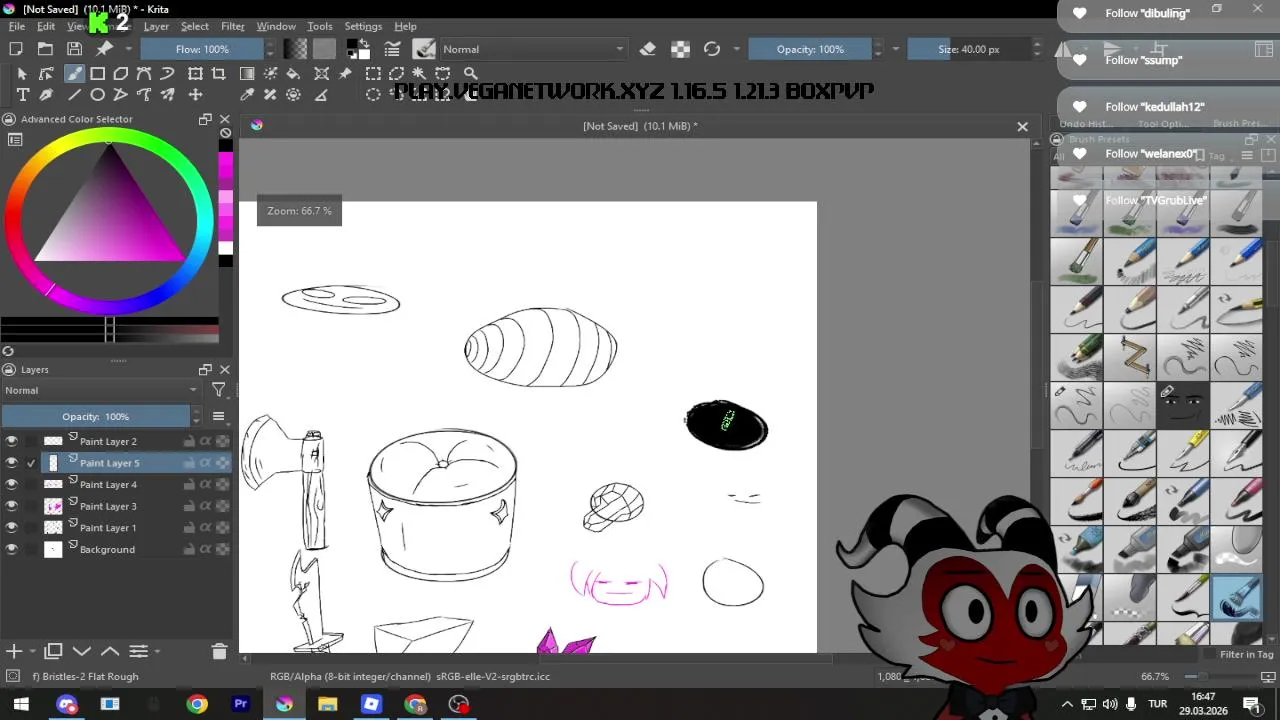
Task: Open the workspace pin dropdown arrow
Action: [128, 49]
